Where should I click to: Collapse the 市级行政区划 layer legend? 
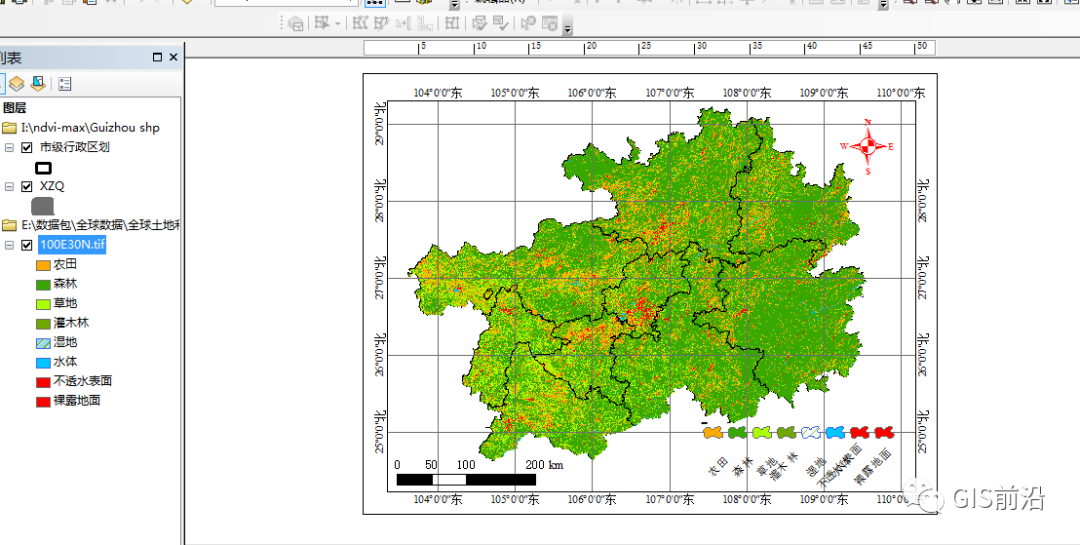pos(10,147)
